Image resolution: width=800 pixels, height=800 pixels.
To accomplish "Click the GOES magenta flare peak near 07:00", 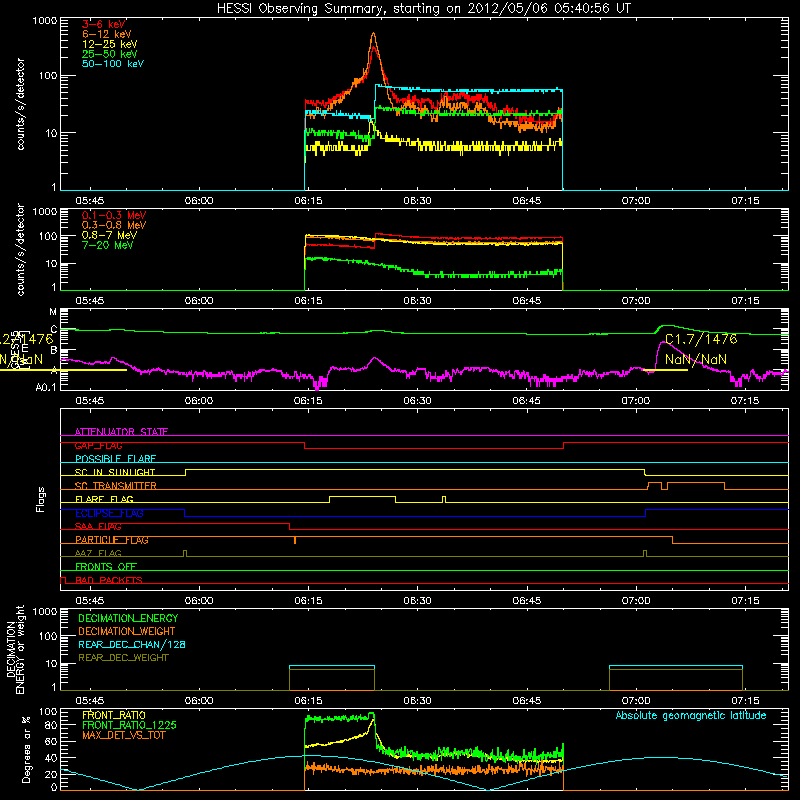I will coord(662,343).
